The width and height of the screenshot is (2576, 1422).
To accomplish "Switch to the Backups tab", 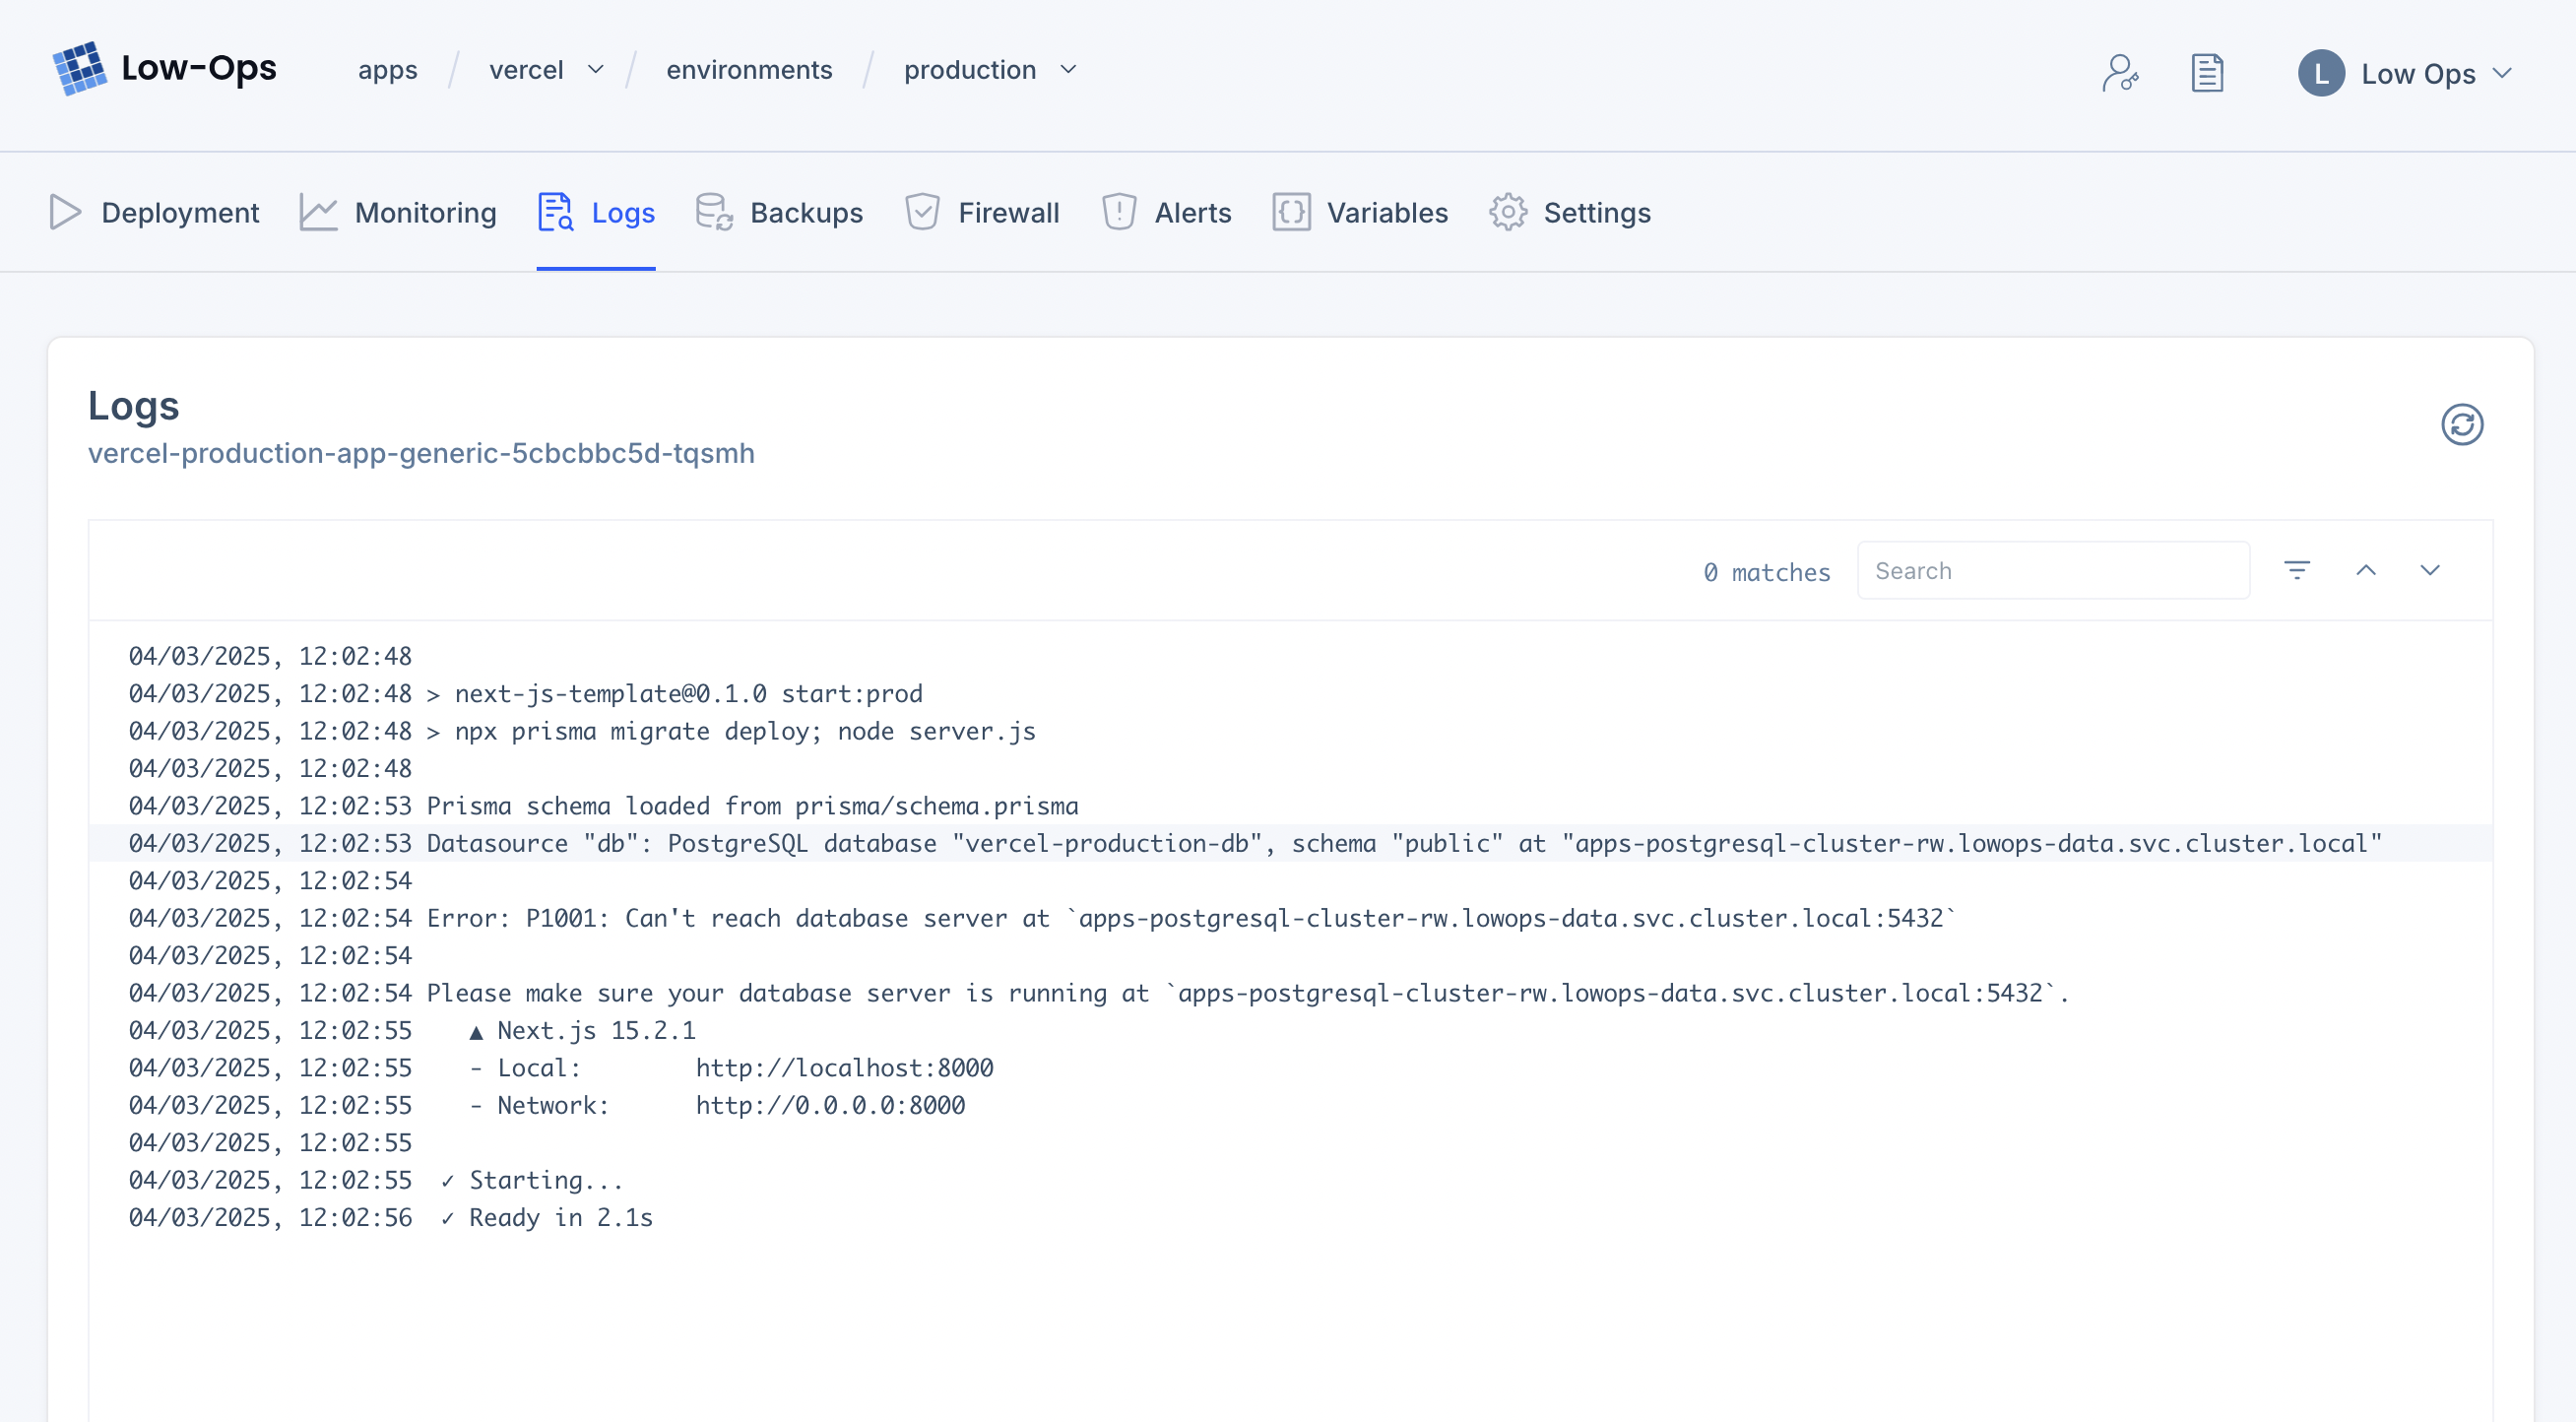I will (x=779, y=212).
